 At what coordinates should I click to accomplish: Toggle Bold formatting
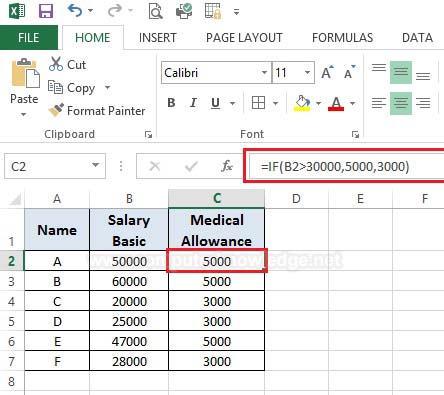click(171, 103)
